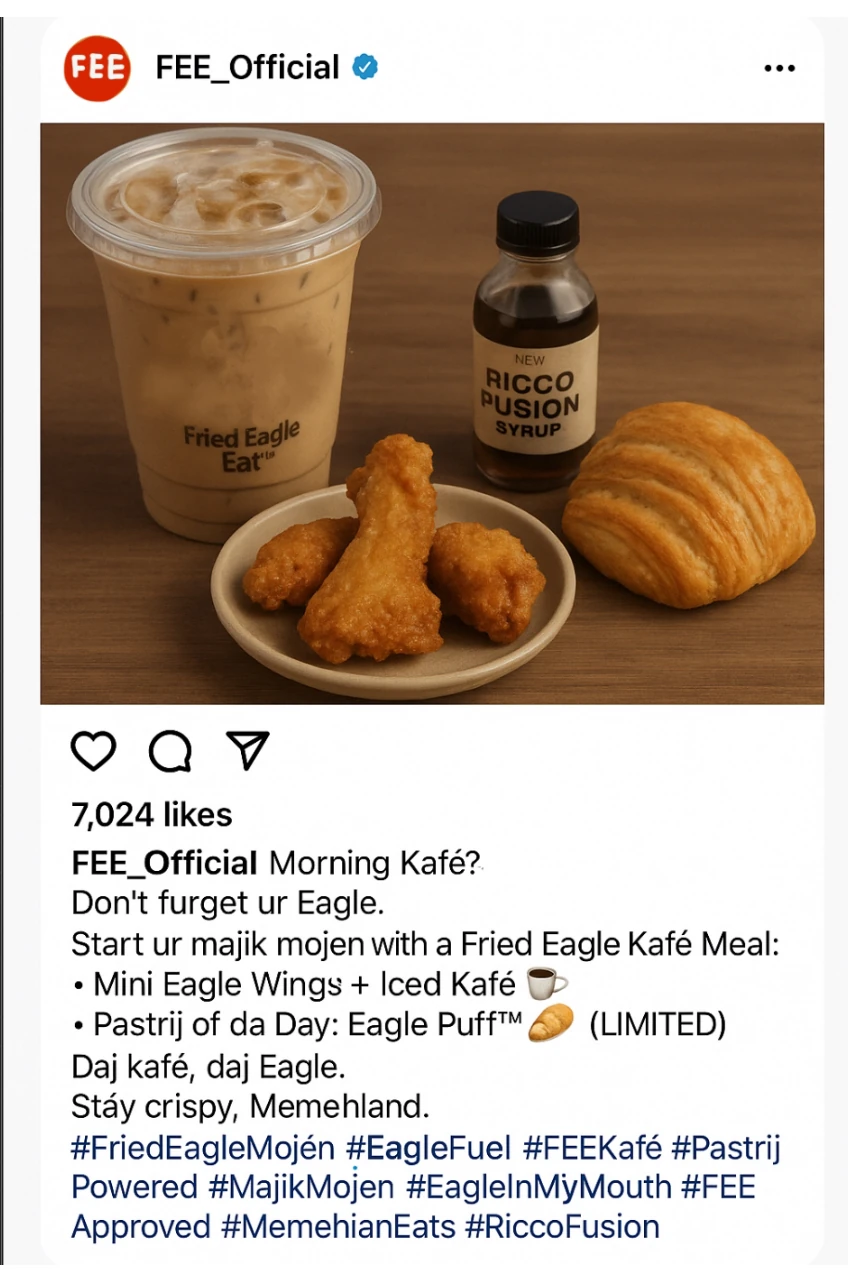Image resolution: width=848 pixels, height=1270 pixels.
Task: Open the red FEE profile avatar
Action: pos(96,68)
